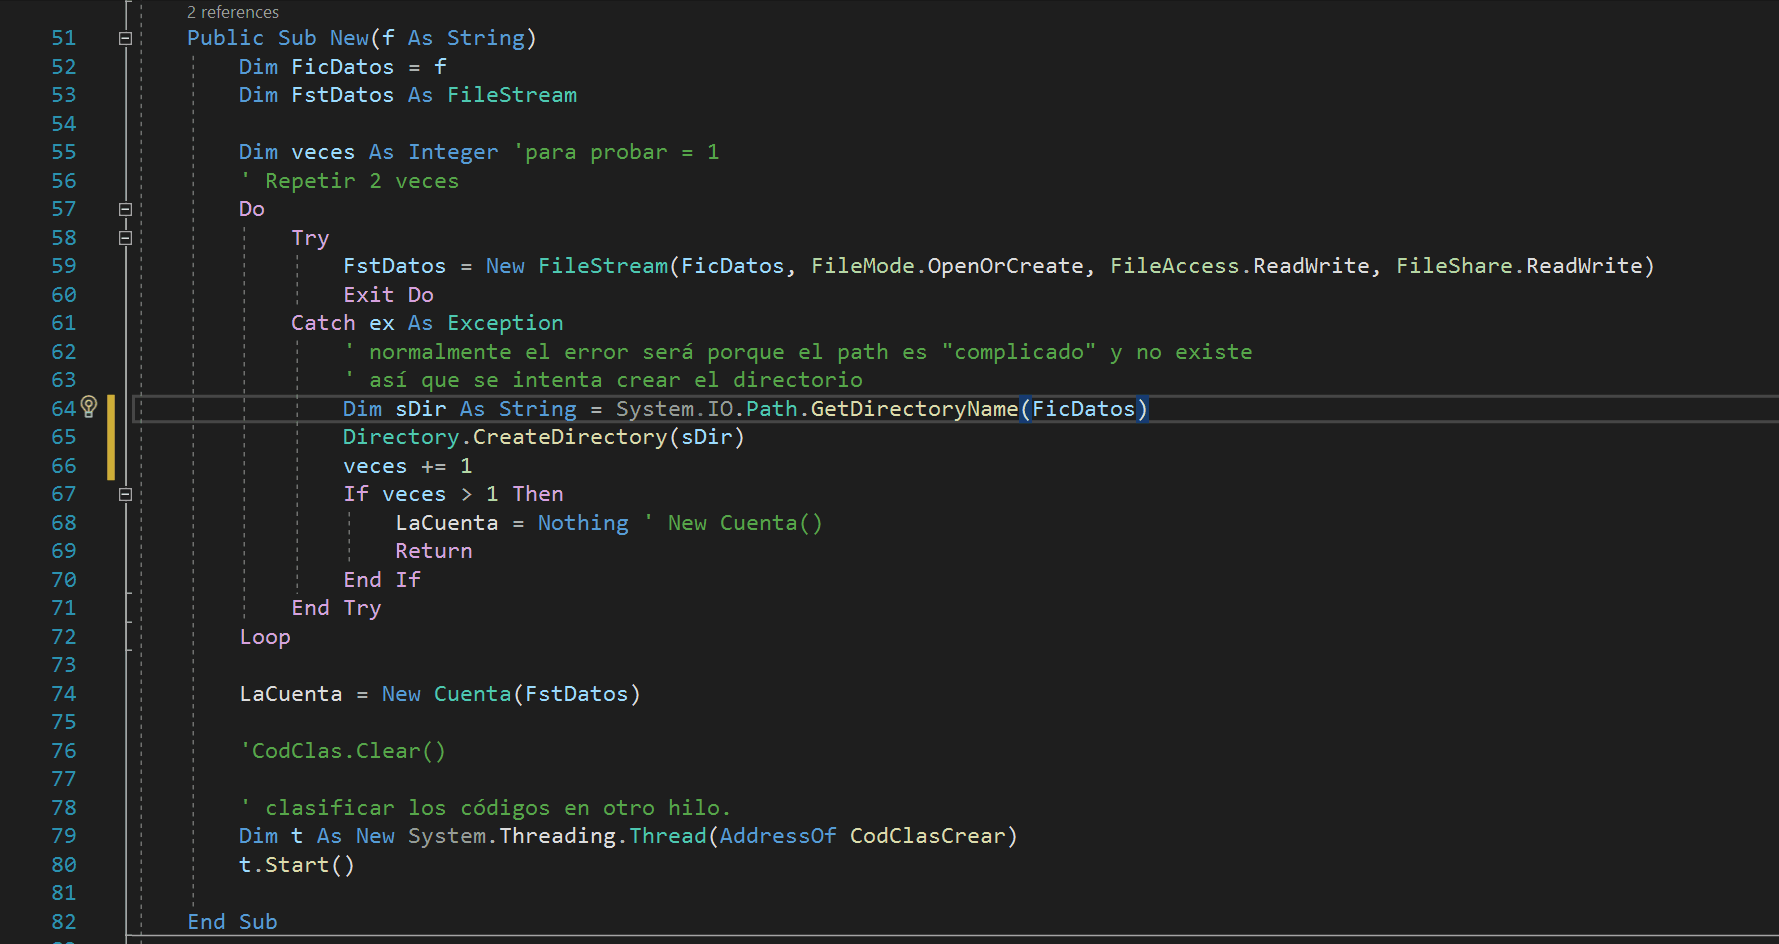1779x944 pixels.
Task: Click the yellow change-tracking bar in the gutter
Action: pos(113,436)
